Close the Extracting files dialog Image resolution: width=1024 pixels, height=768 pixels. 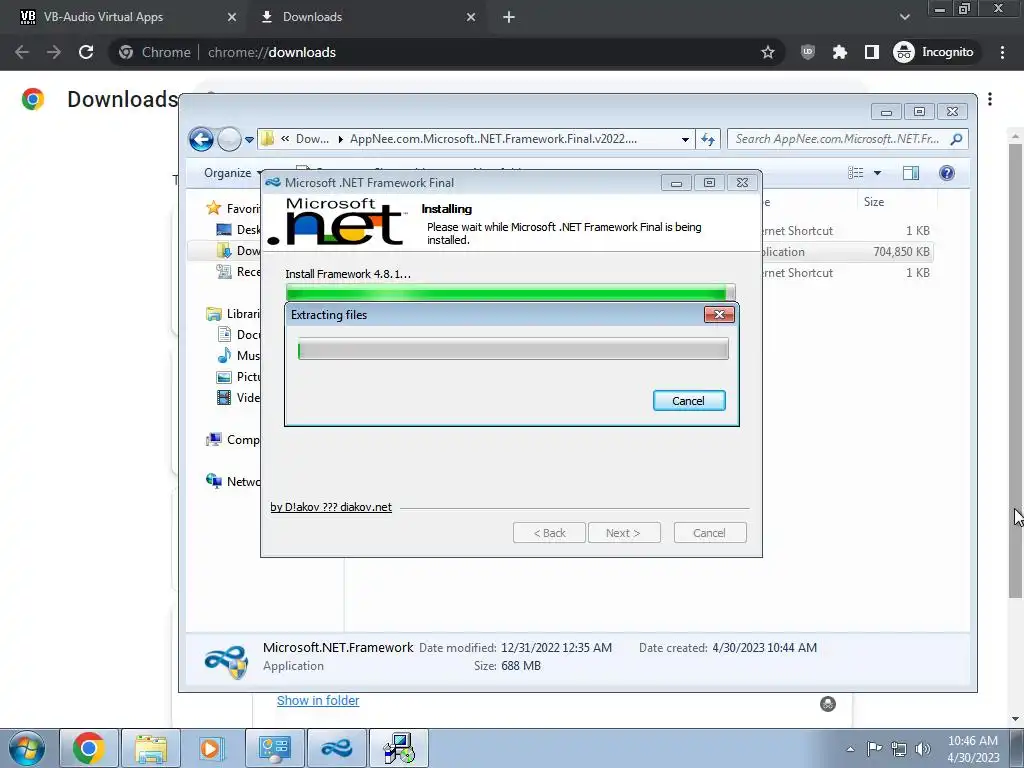(x=719, y=315)
